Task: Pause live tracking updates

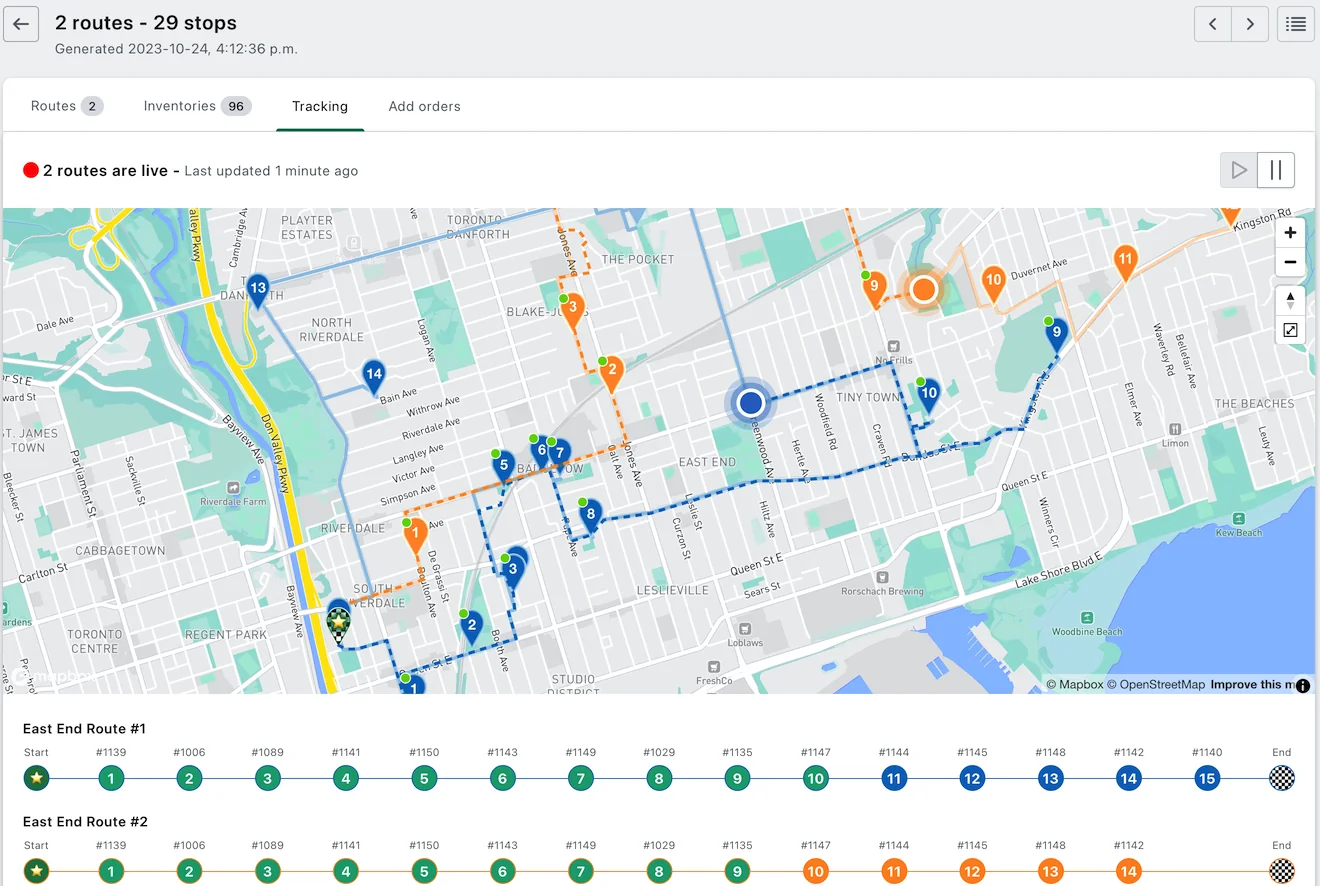Action: click(1276, 170)
